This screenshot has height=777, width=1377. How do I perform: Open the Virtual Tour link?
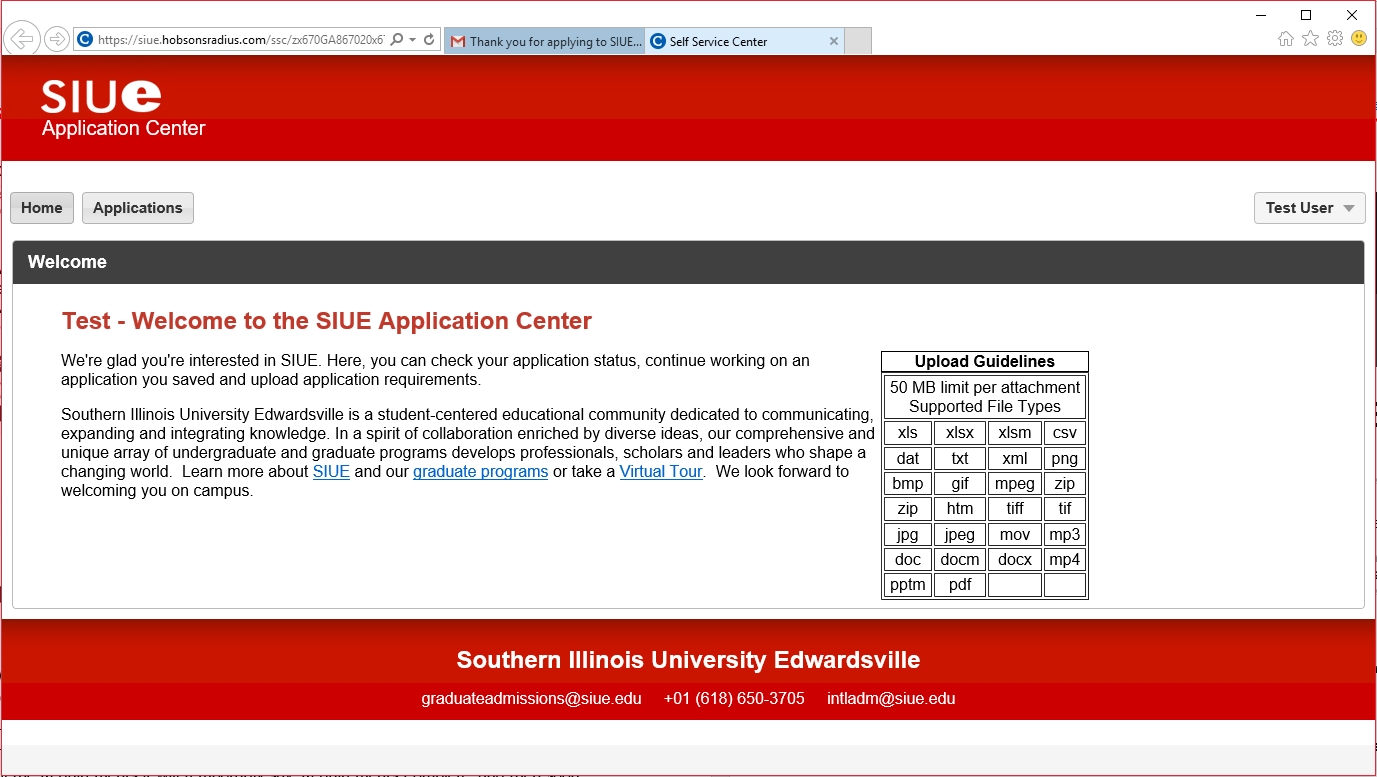660,472
